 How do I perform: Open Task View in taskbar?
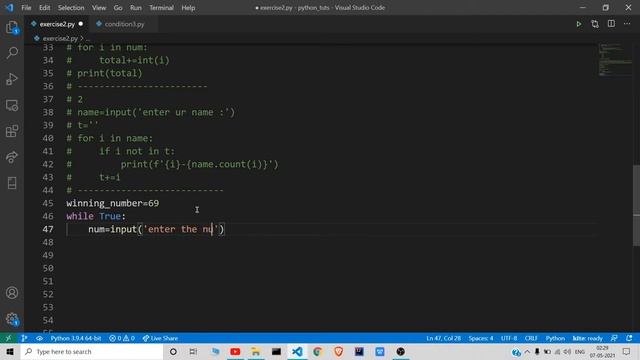click(193, 351)
